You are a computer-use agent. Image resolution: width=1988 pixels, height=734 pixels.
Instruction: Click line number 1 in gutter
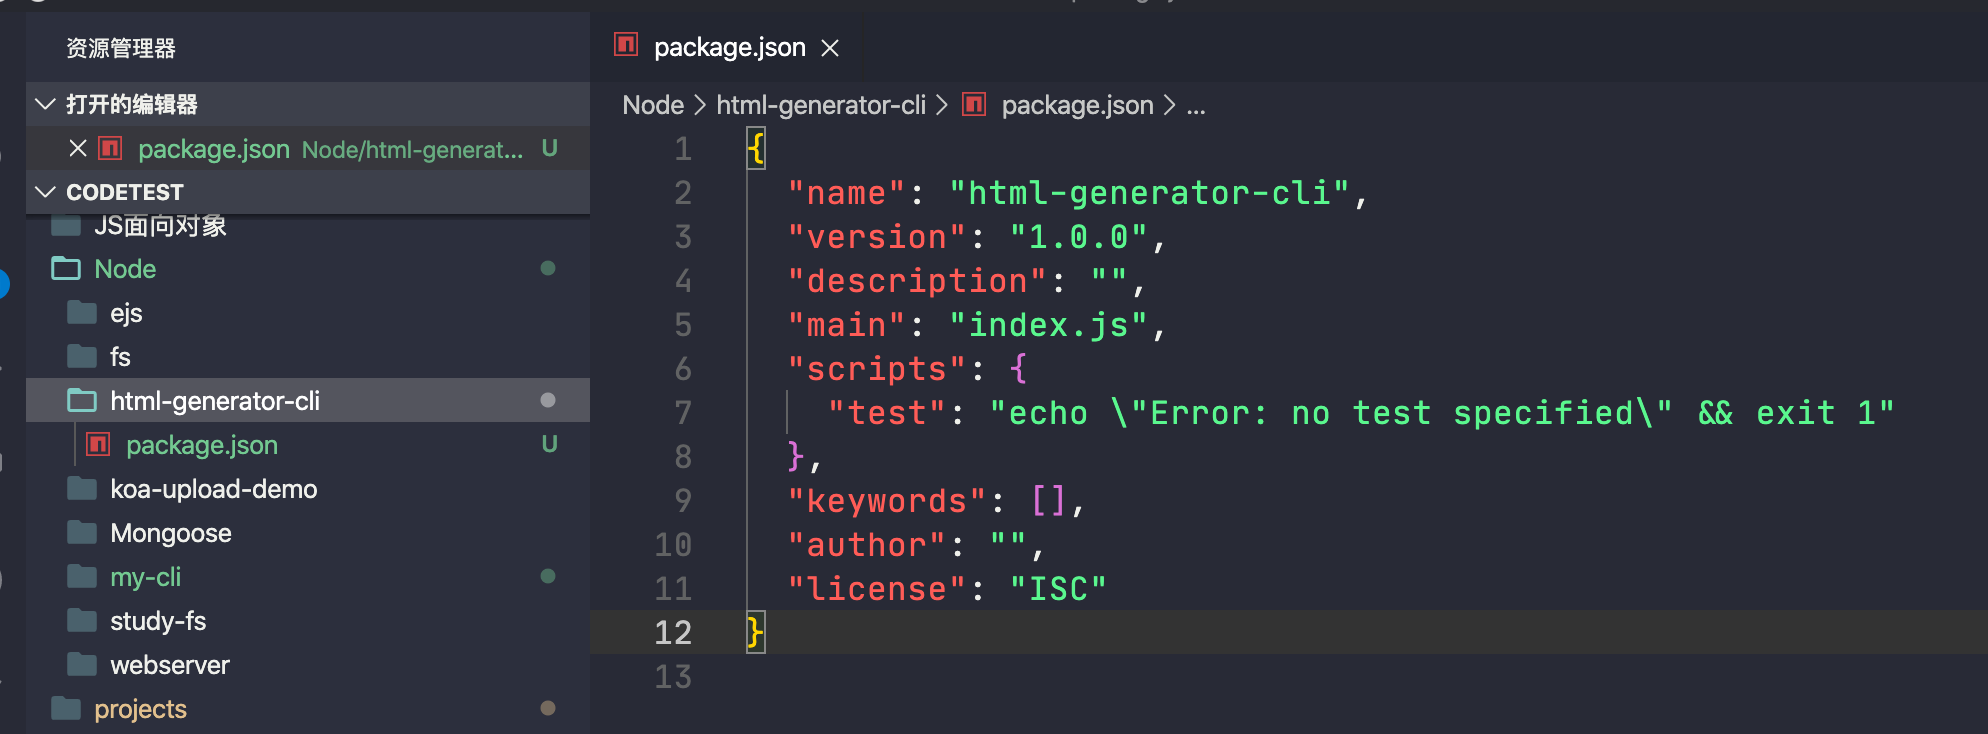coord(683,149)
